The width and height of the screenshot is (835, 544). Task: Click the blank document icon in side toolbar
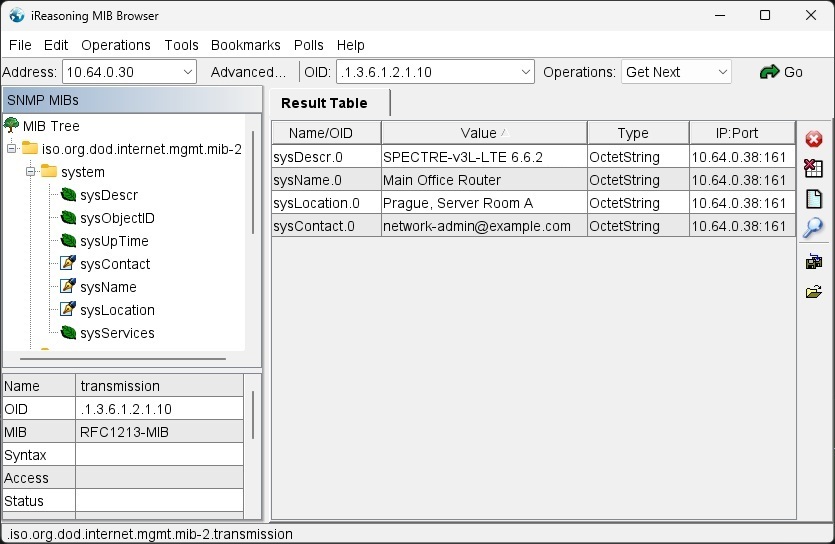814,199
